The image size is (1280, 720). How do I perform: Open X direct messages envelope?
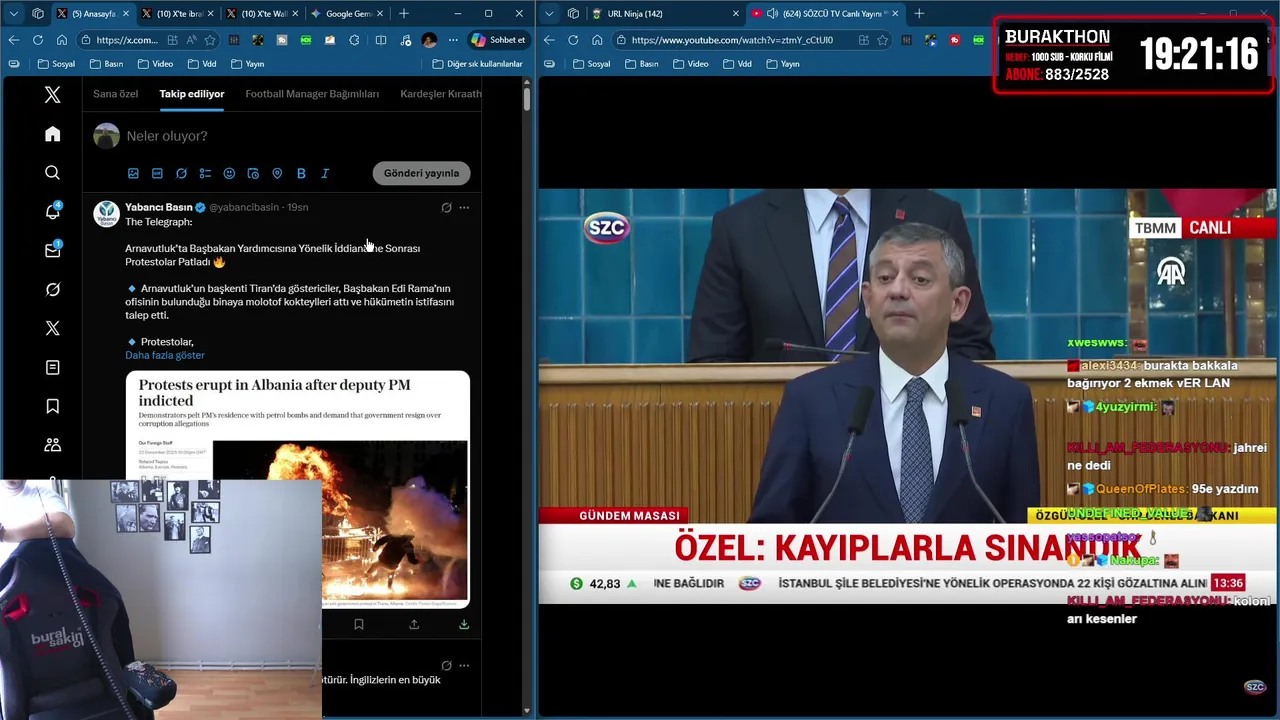[53, 250]
